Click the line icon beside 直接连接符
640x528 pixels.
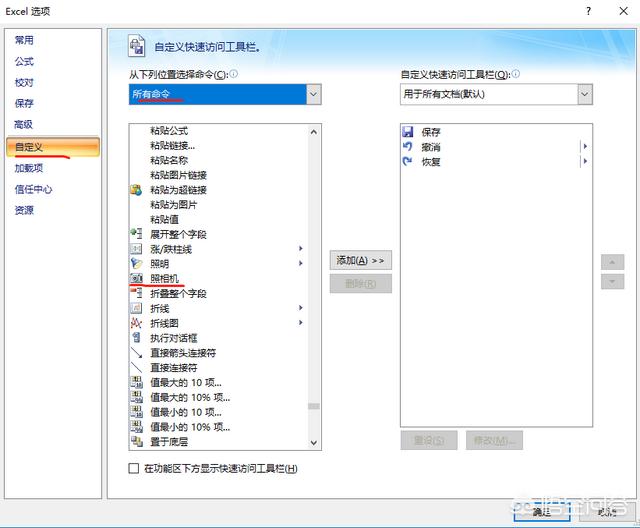(136, 367)
